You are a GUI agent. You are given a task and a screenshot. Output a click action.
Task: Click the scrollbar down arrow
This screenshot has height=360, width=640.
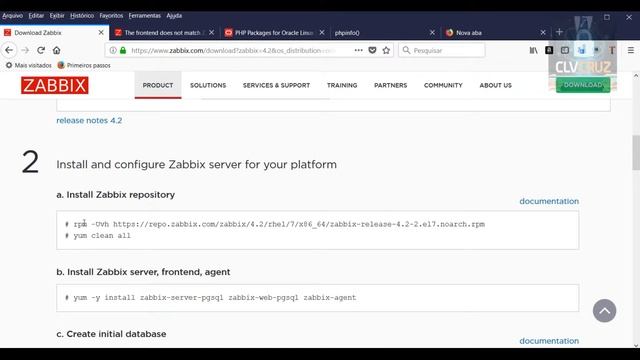pos(636,345)
